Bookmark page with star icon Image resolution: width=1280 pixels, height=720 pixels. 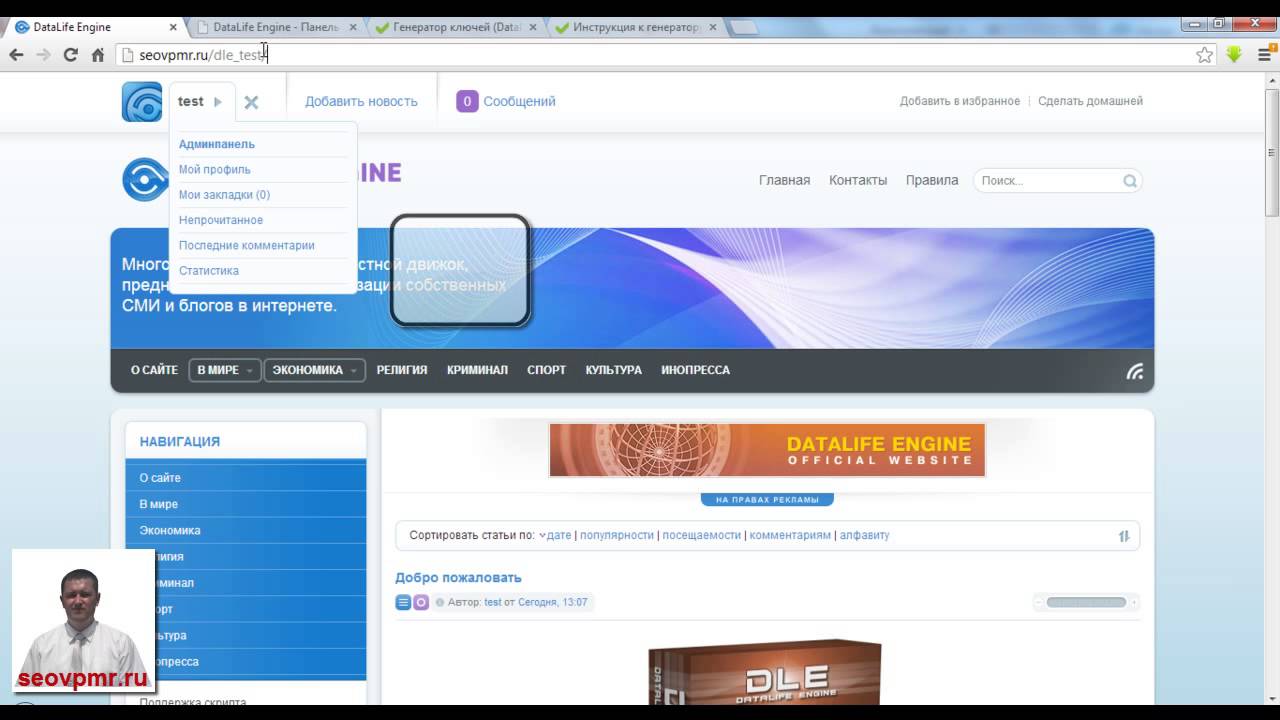[x=1205, y=55]
